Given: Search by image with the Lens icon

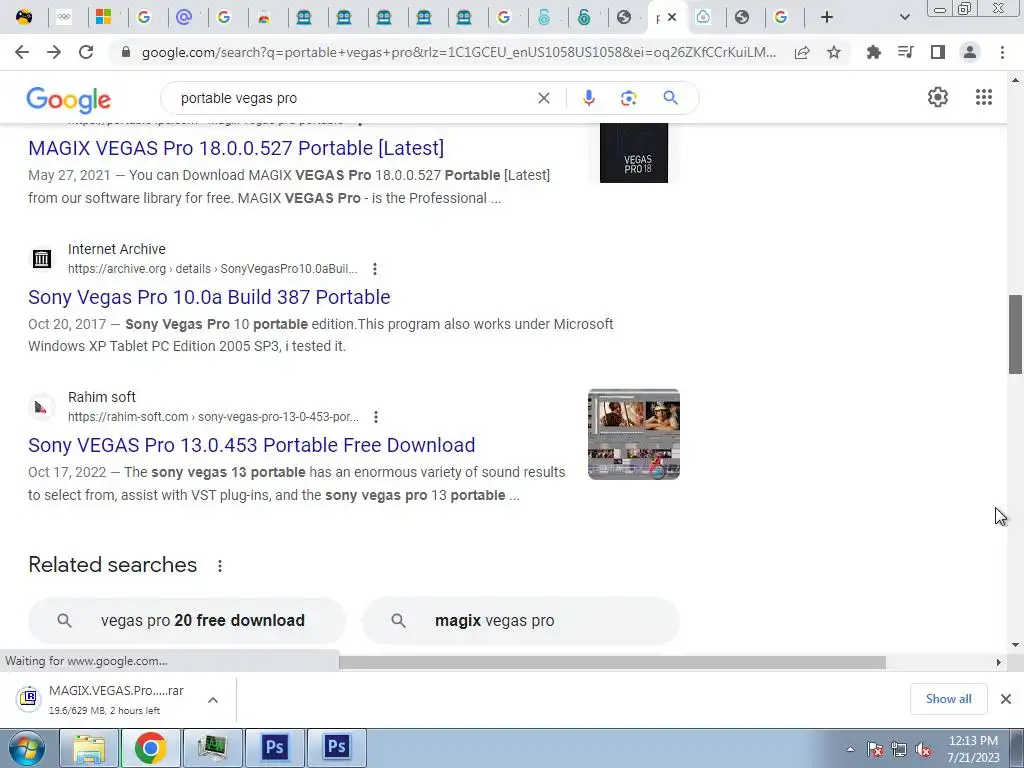Looking at the screenshot, I should coord(628,98).
